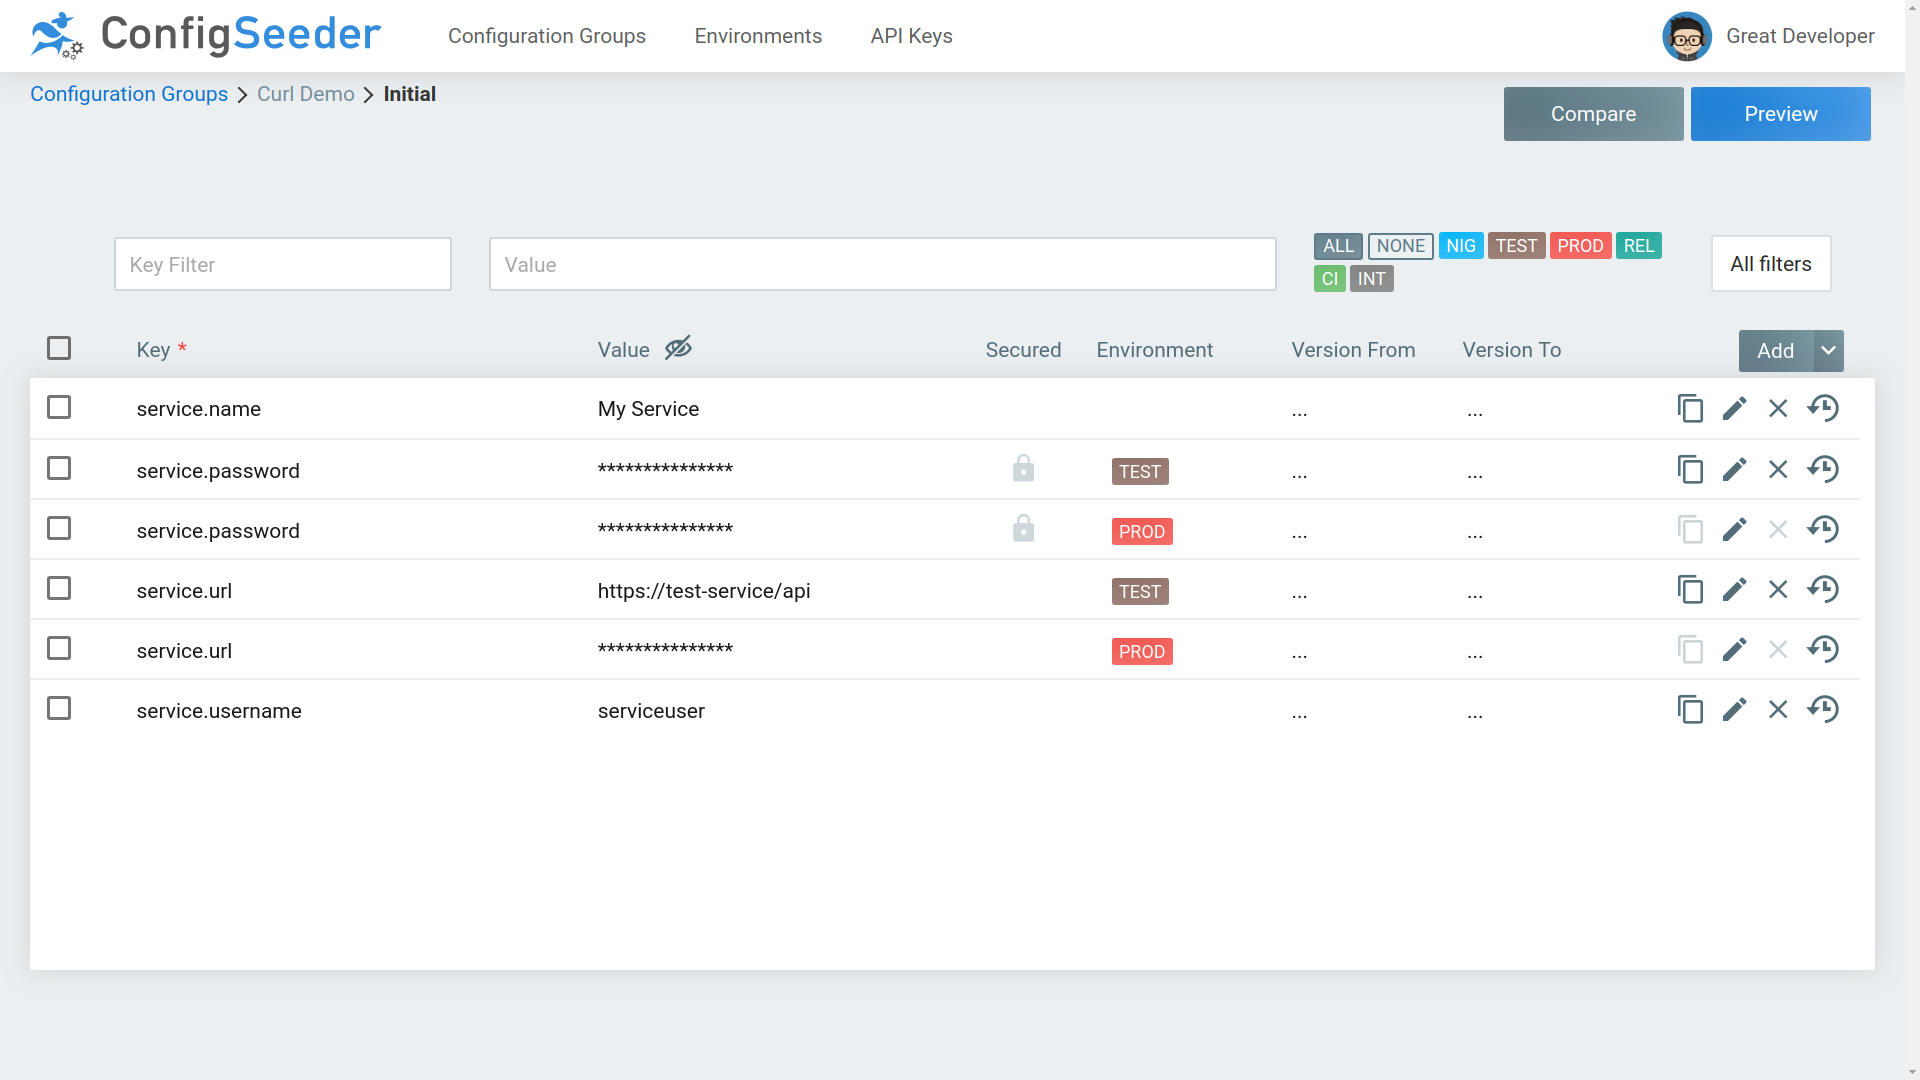Screen dimensions: 1920x1080
Task: Select the service.name row checkbox
Action: pyautogui.click(x=59, y=408)
